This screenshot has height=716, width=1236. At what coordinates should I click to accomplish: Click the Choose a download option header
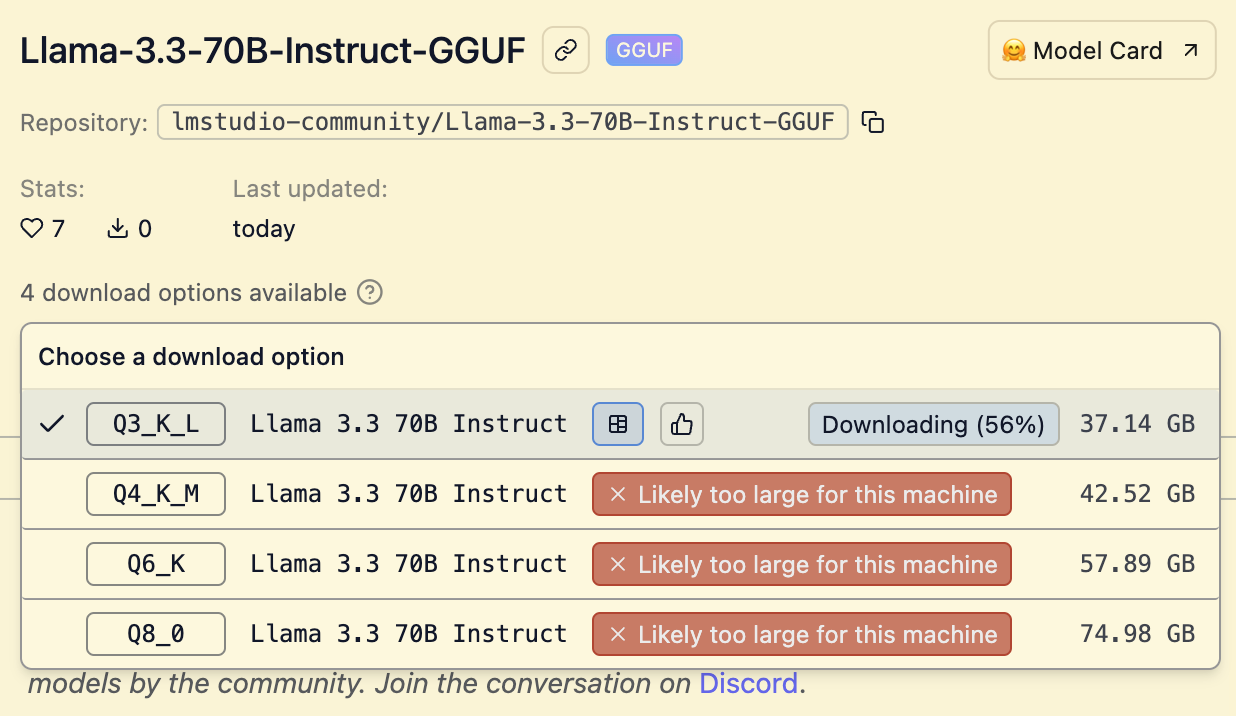(191, 357)
